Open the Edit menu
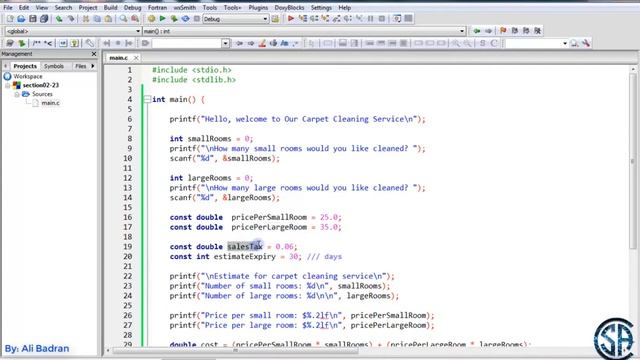This screenshot has height=360, width=640. pyautogui.click(x=24, y=7)
